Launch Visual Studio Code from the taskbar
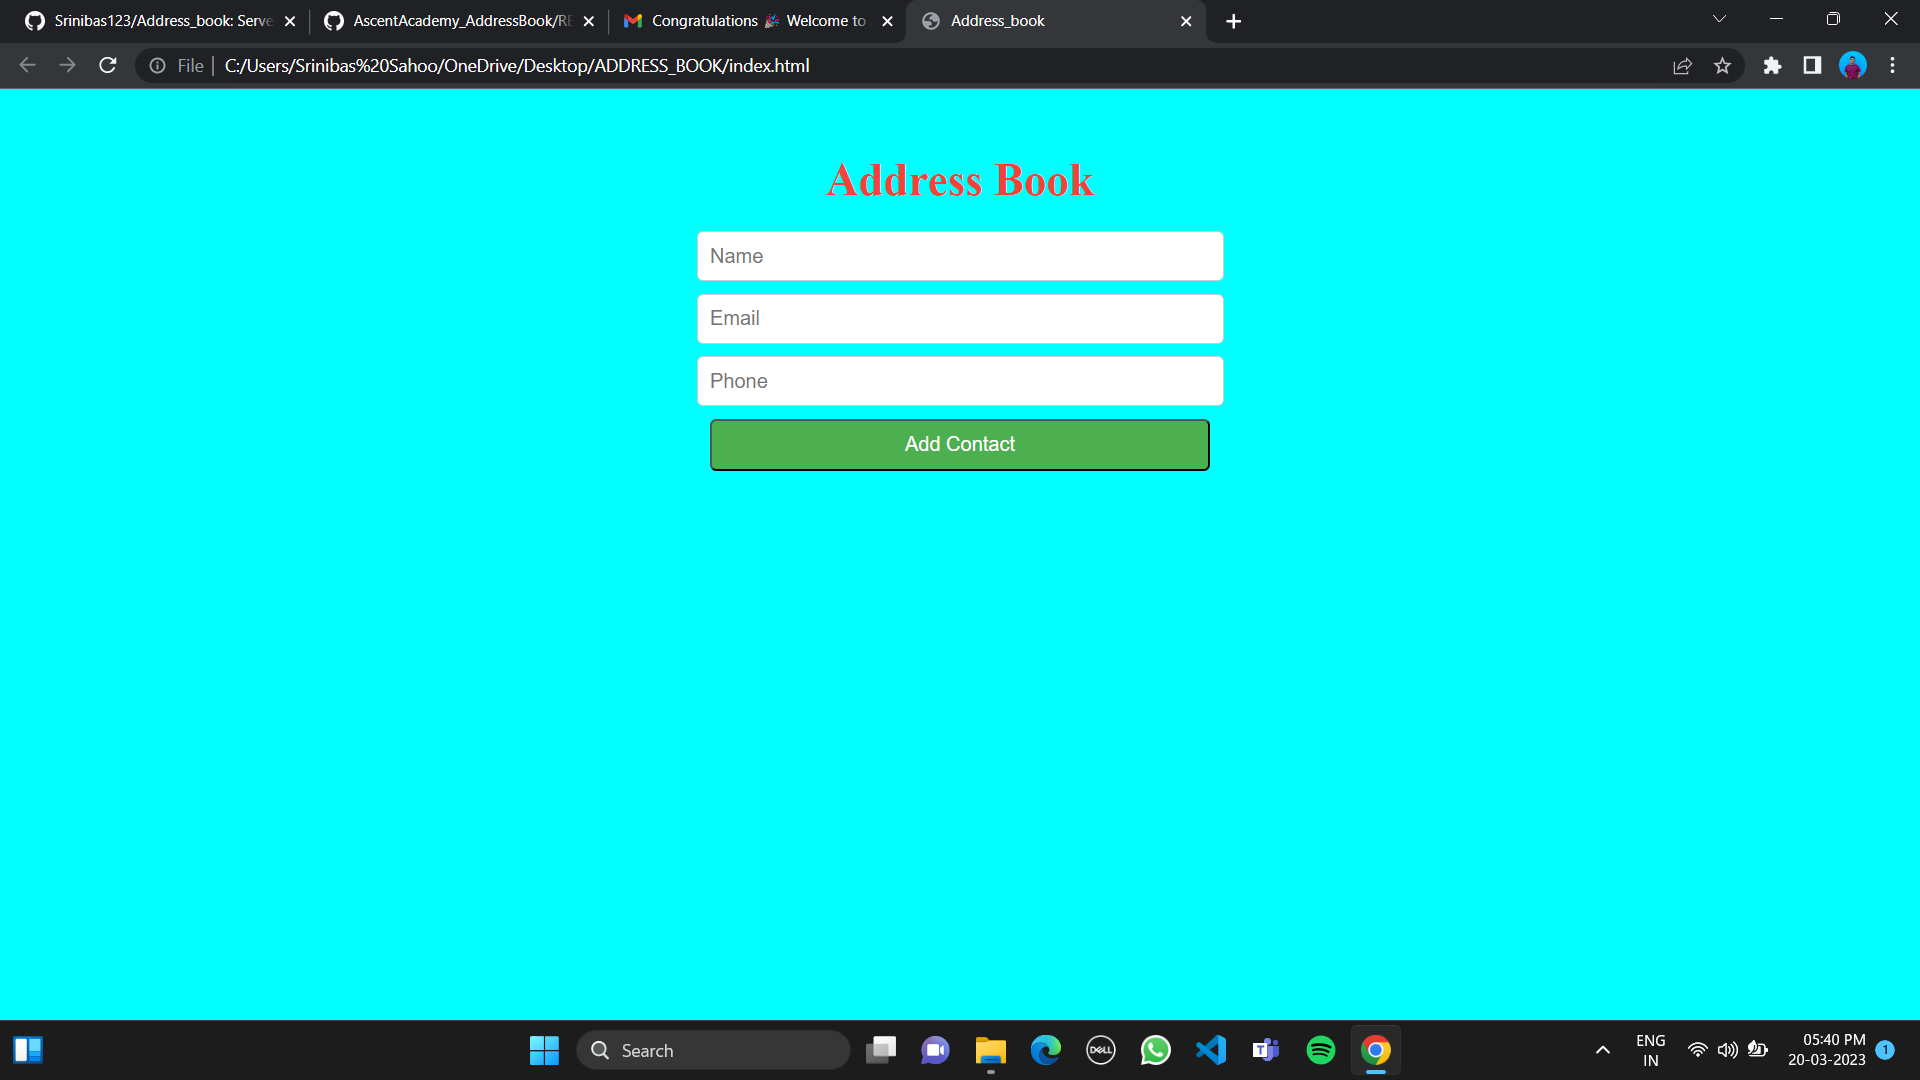This screenshot has width=1920, height=1080. pyautogui.click(x=1210, y=1050)
